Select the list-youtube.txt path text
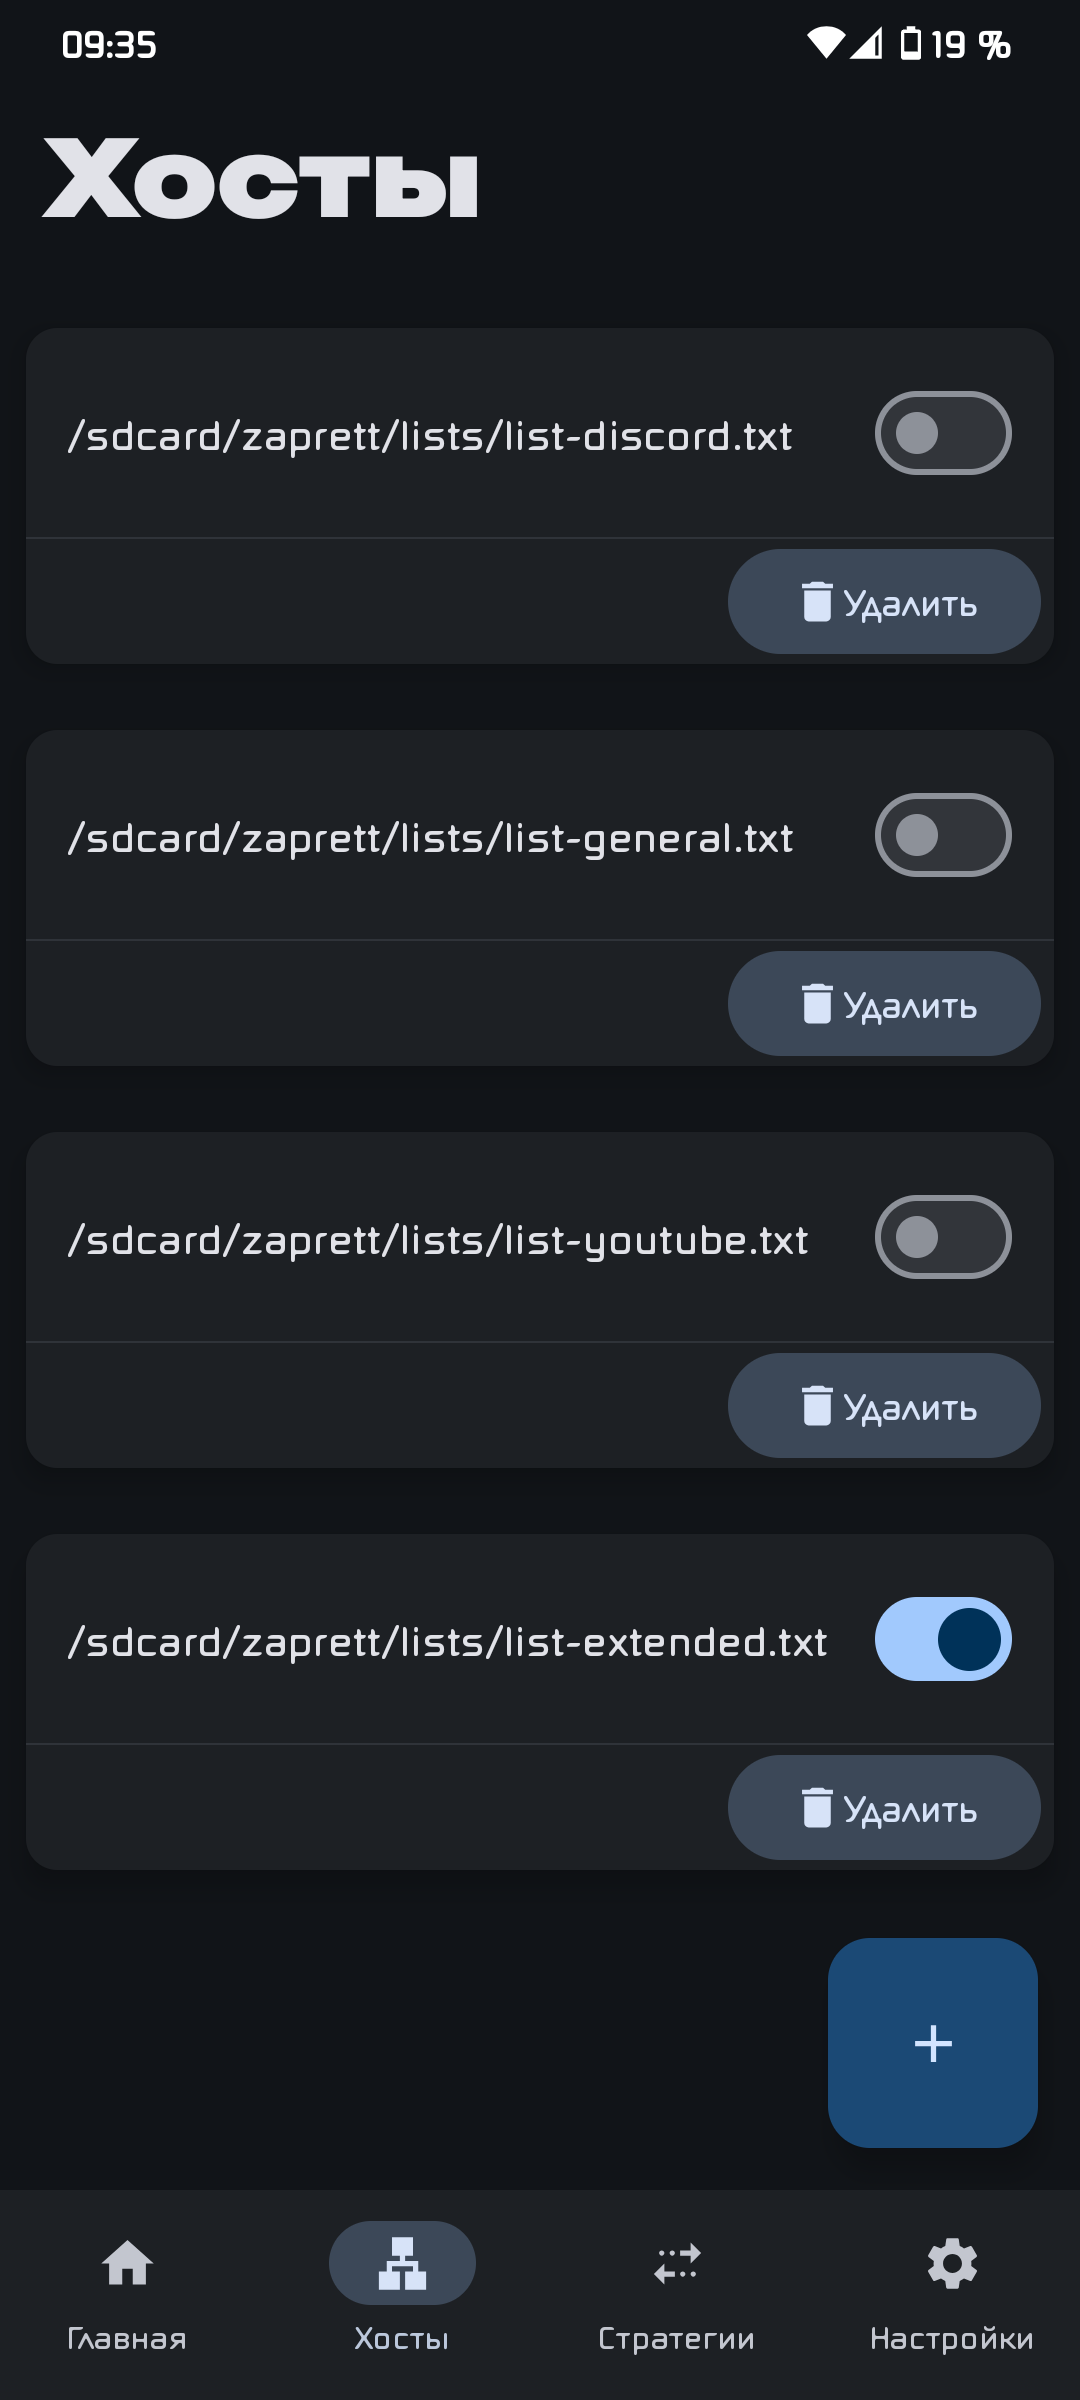 click(438, 1241)
